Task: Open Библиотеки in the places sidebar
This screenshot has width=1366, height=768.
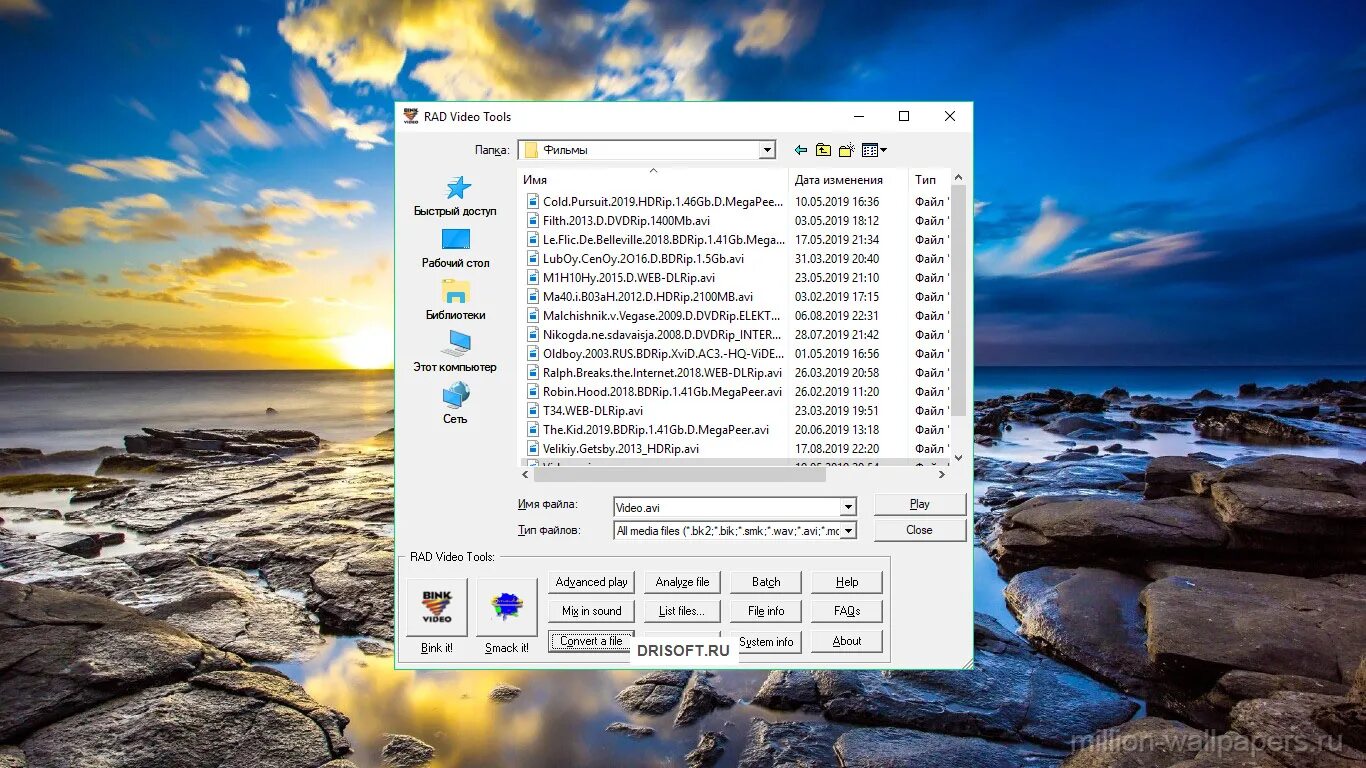Action: (x=456, y=300)
